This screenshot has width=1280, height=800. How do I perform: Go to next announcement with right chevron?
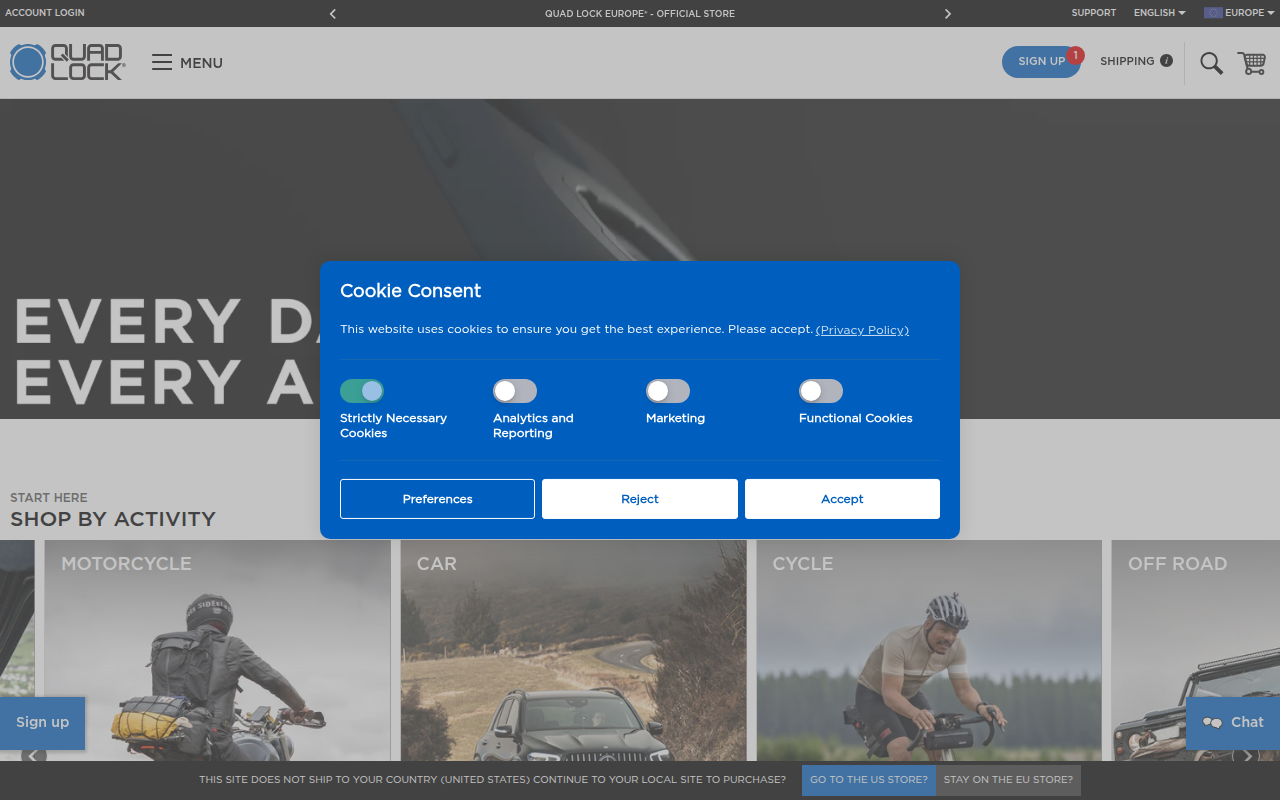coord(948,14)
